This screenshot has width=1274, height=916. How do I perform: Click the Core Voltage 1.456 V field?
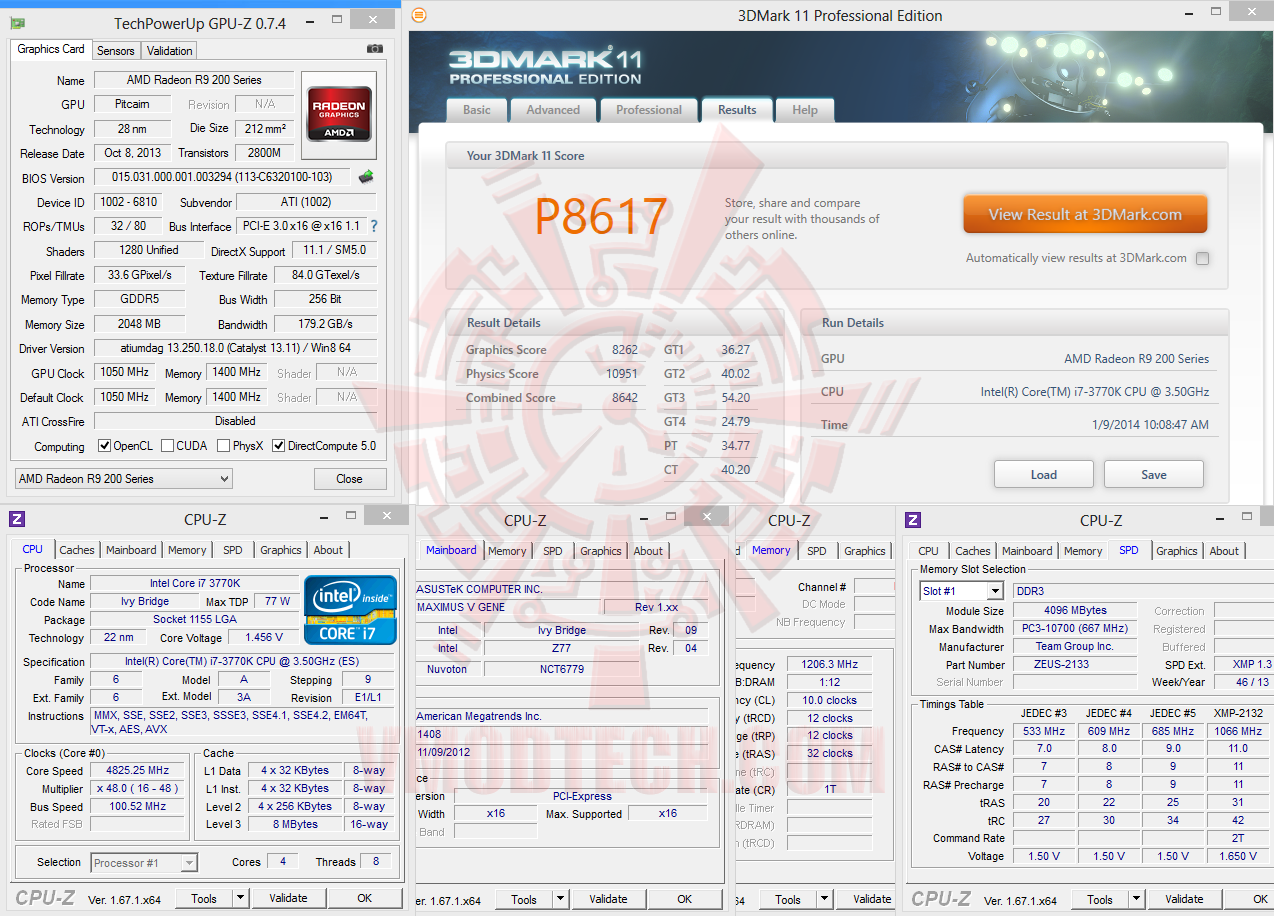click(x=264, y=637)
